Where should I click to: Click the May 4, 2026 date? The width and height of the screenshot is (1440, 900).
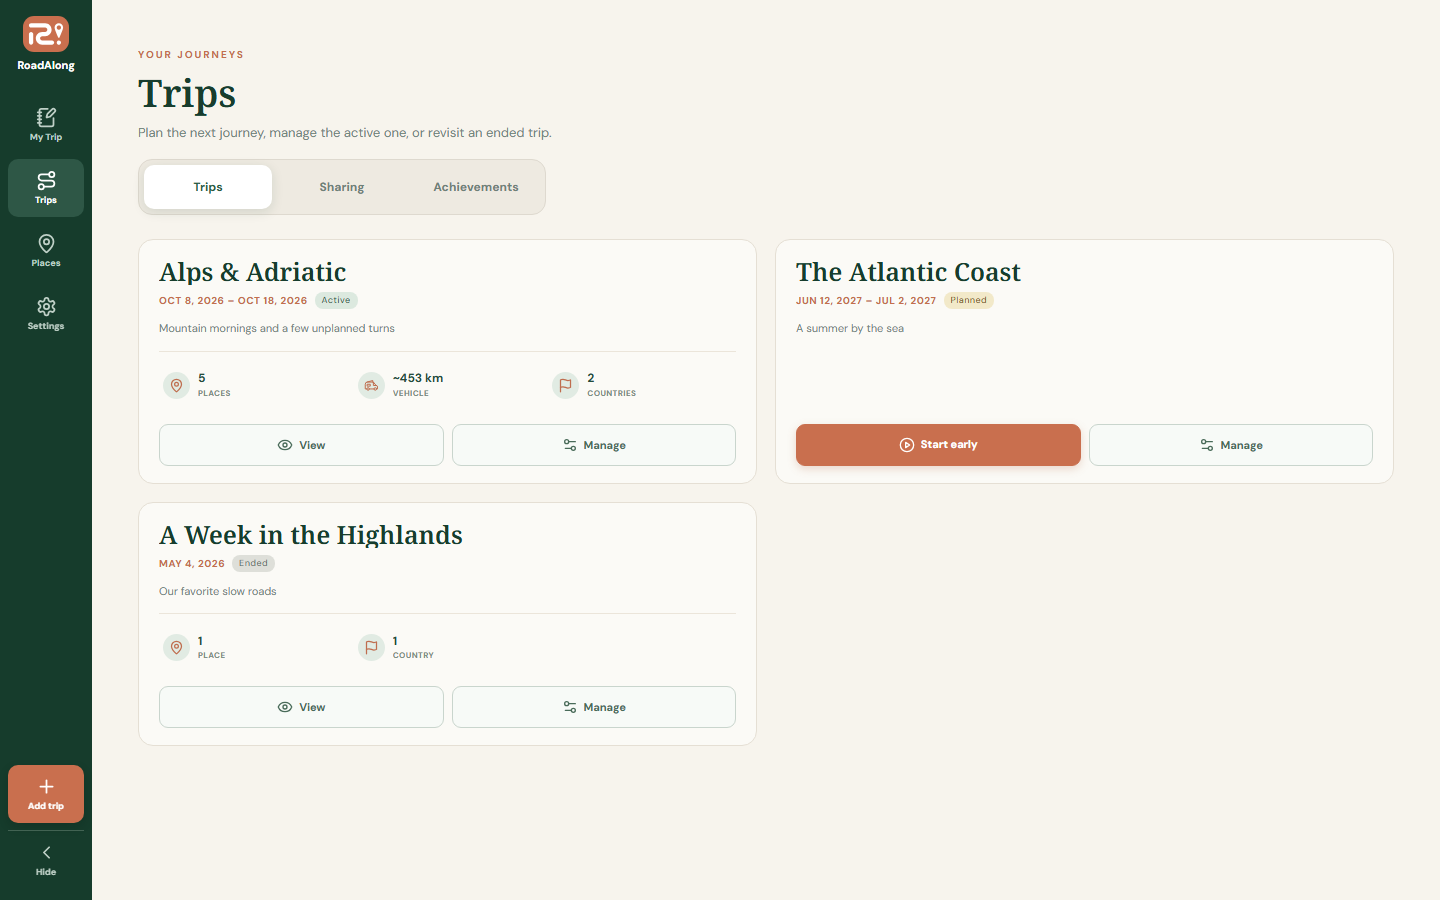192,563
